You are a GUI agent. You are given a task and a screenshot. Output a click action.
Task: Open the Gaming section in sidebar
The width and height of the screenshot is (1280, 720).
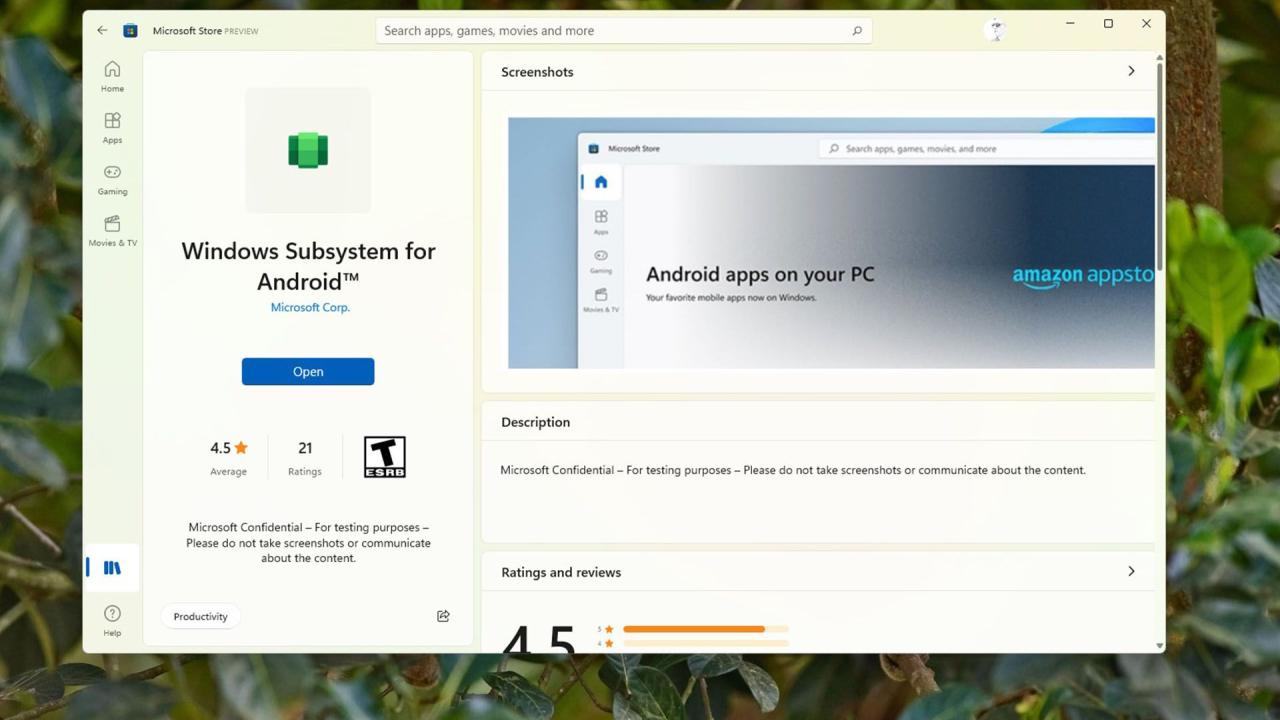pos(112,179)
